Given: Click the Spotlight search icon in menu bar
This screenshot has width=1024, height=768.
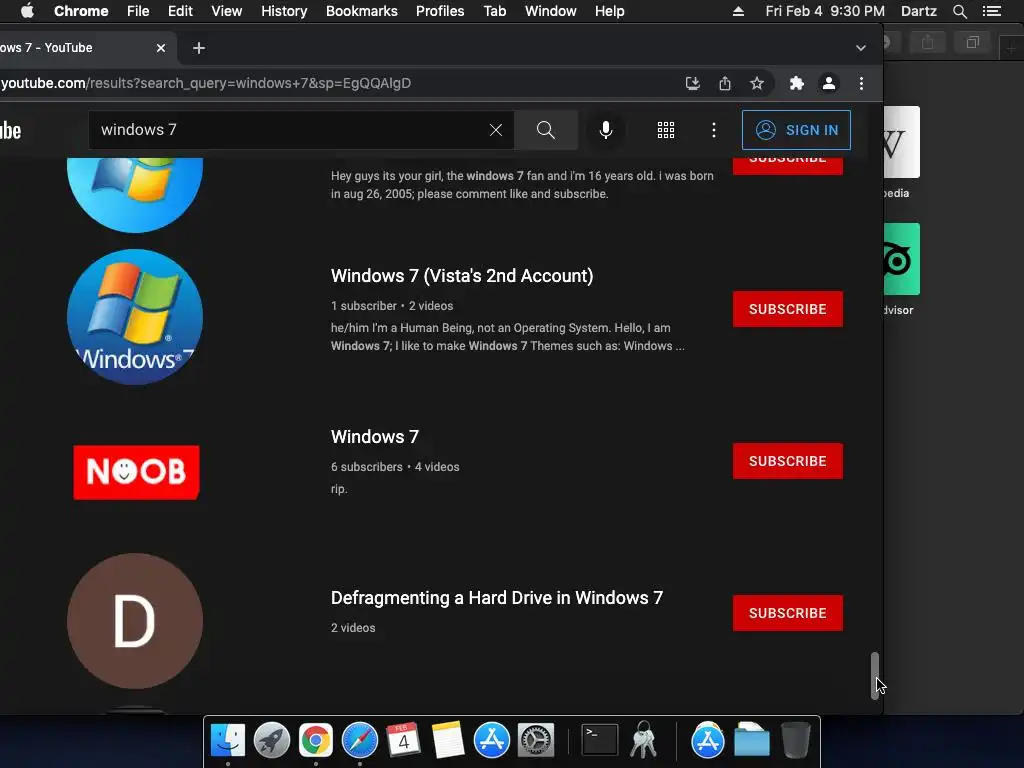Looking at the screenshot, I should [960, 11].
